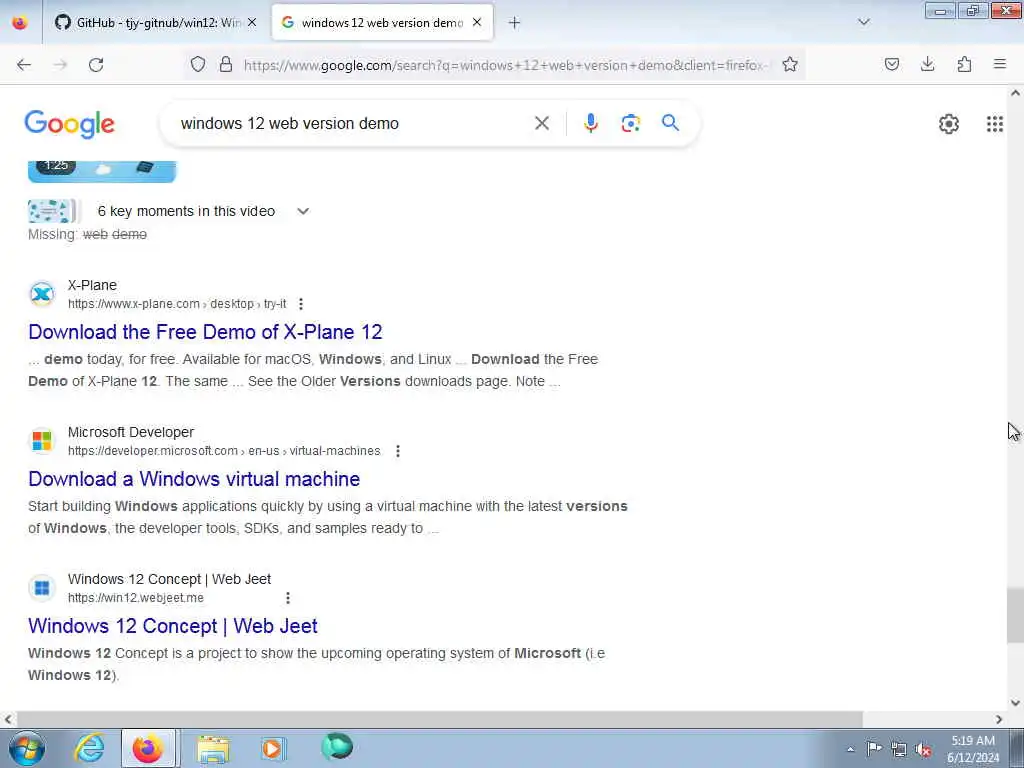
Task: Click the blue magnifier search button
Action: [670, 122]
